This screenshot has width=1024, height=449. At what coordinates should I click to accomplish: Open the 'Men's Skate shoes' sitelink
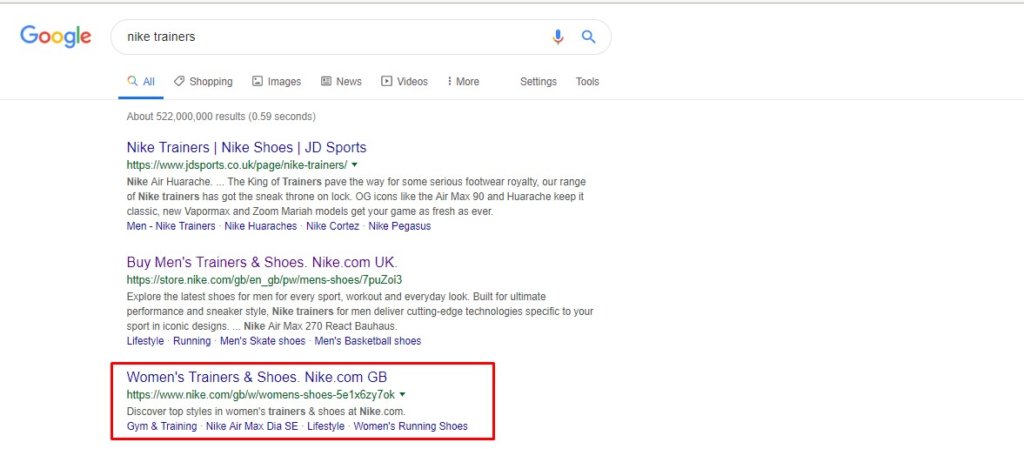[x=263, y=341]
